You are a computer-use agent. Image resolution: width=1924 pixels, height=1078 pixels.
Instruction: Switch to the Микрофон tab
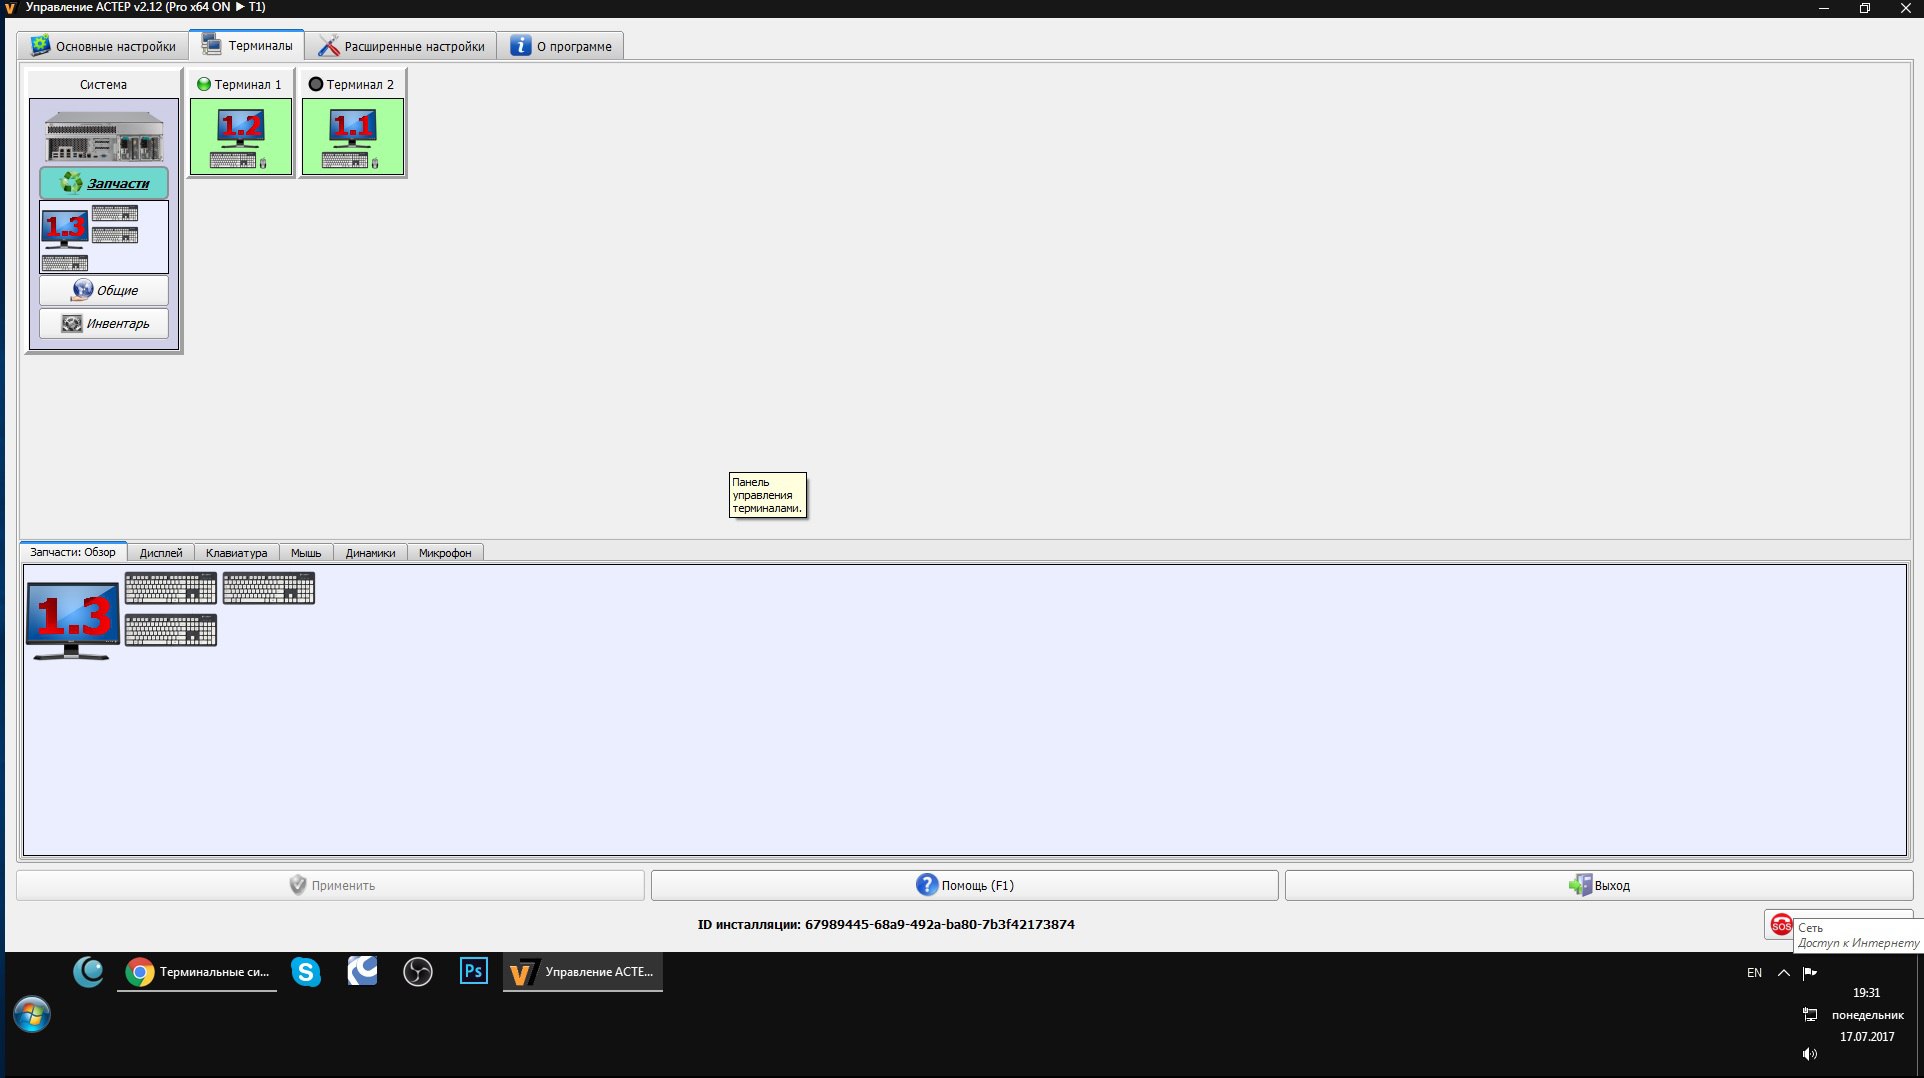(x=445, y=553)
